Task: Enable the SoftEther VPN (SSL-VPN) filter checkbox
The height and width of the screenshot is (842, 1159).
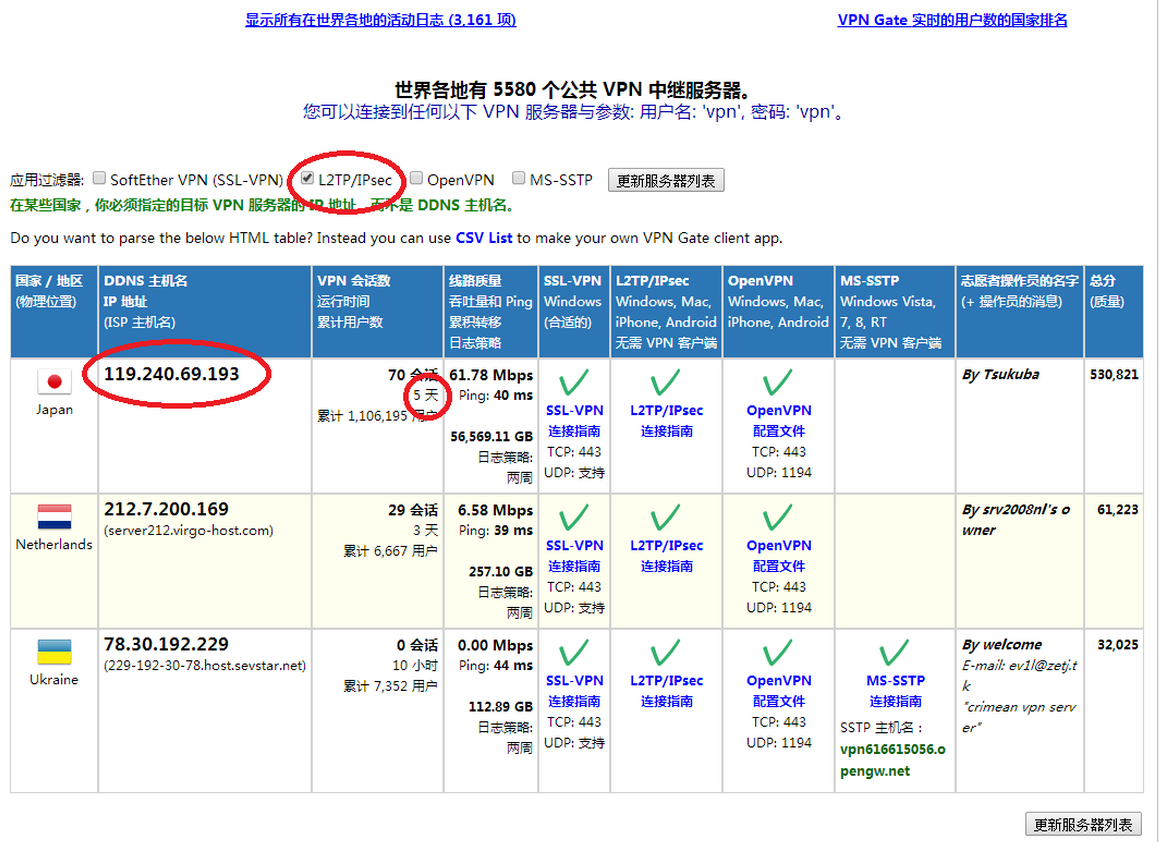Action: (x=99, y=178)
